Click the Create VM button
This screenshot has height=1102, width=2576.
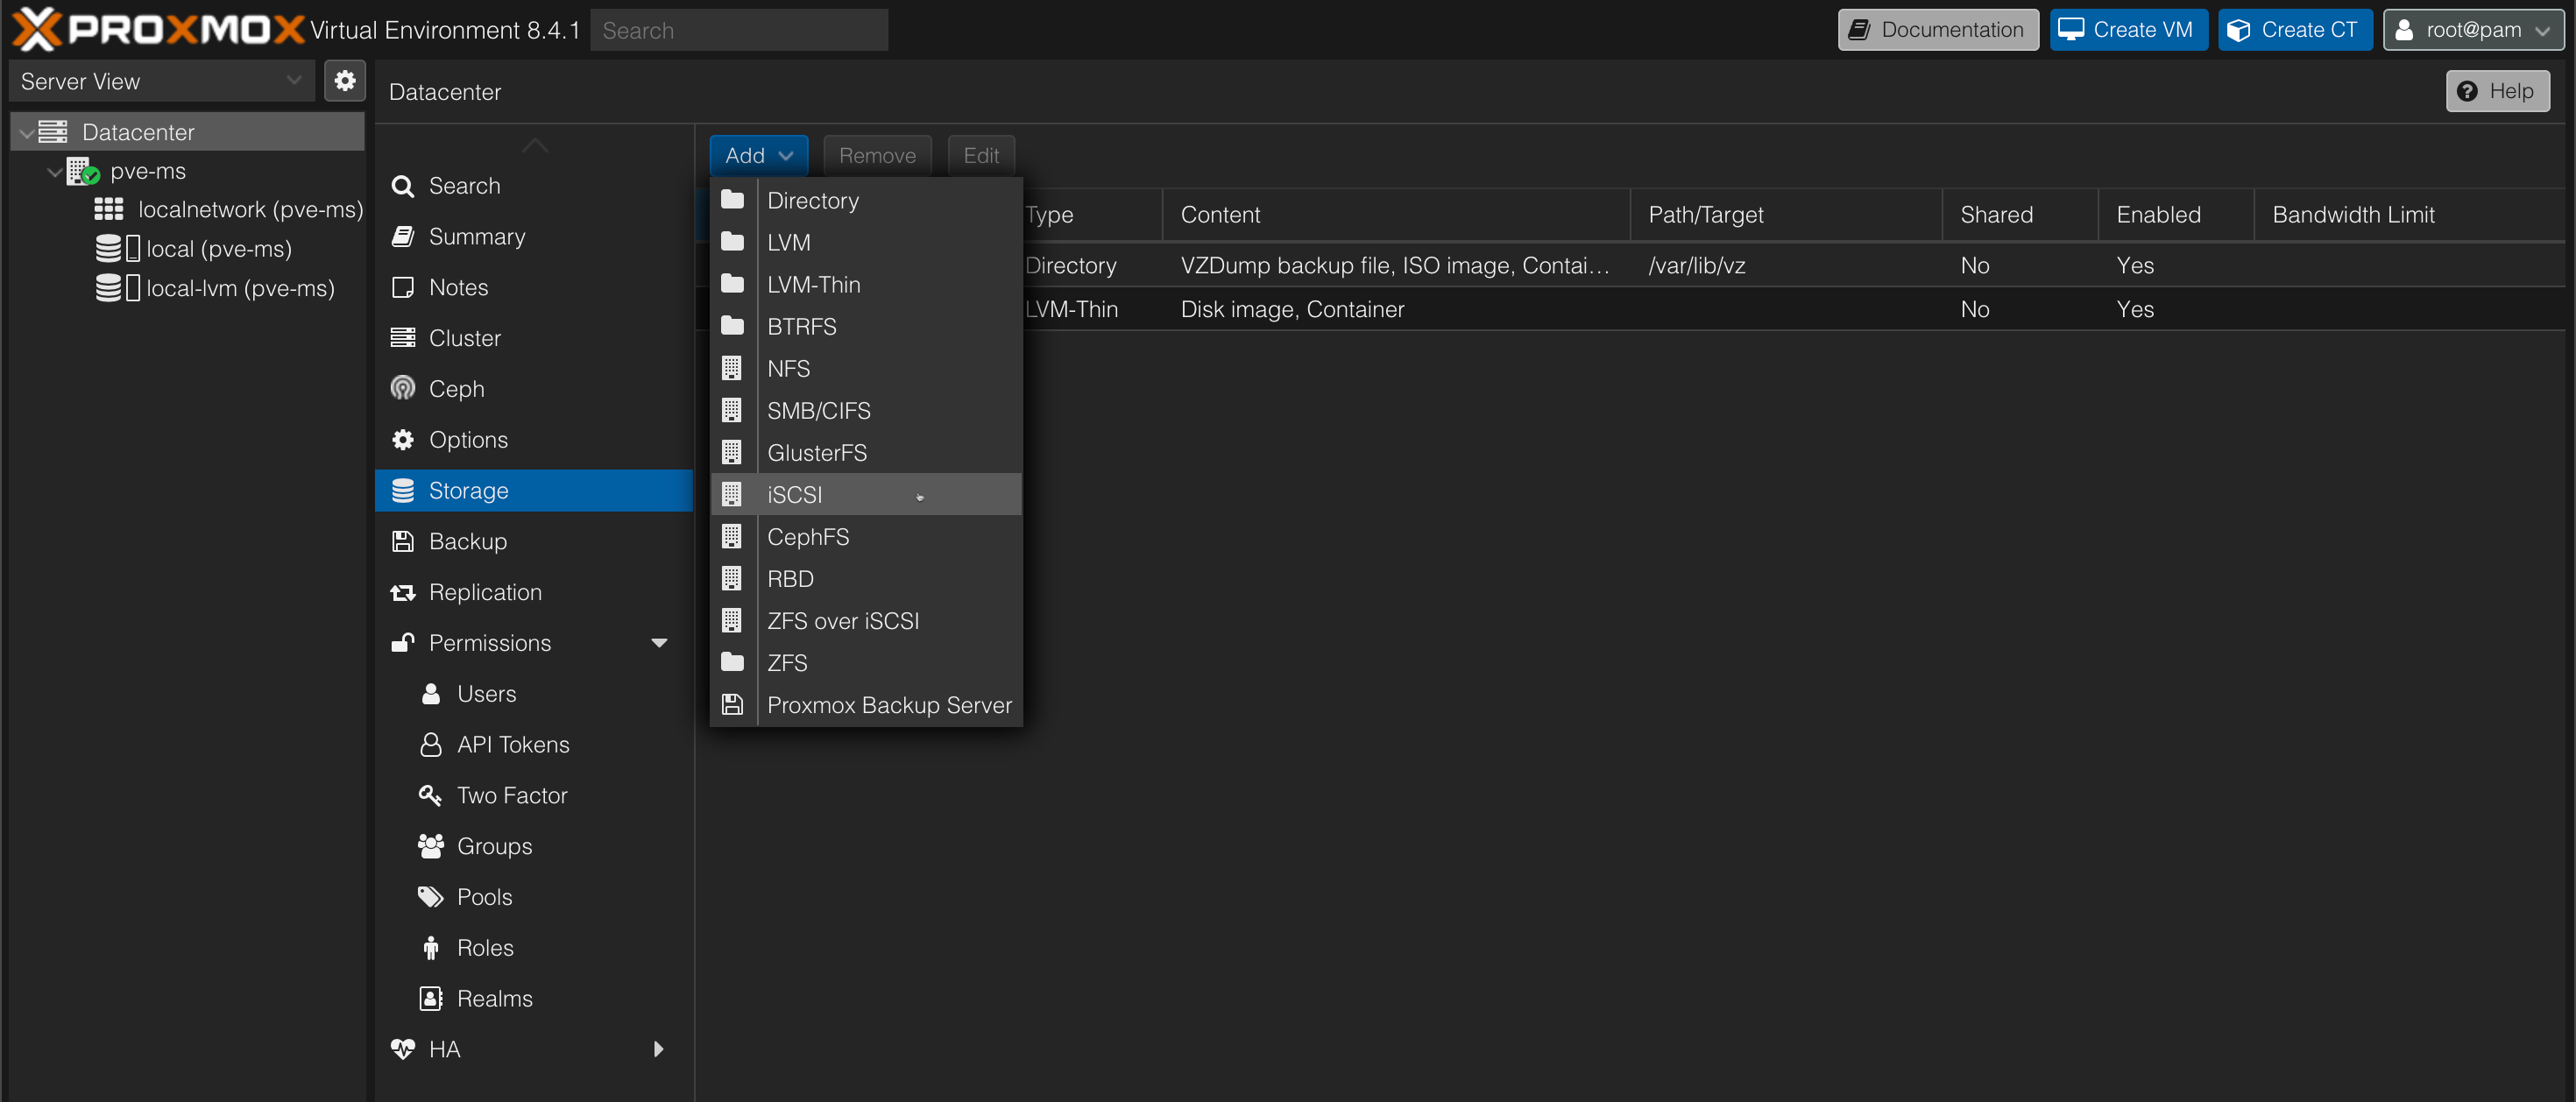point(2128,30)
